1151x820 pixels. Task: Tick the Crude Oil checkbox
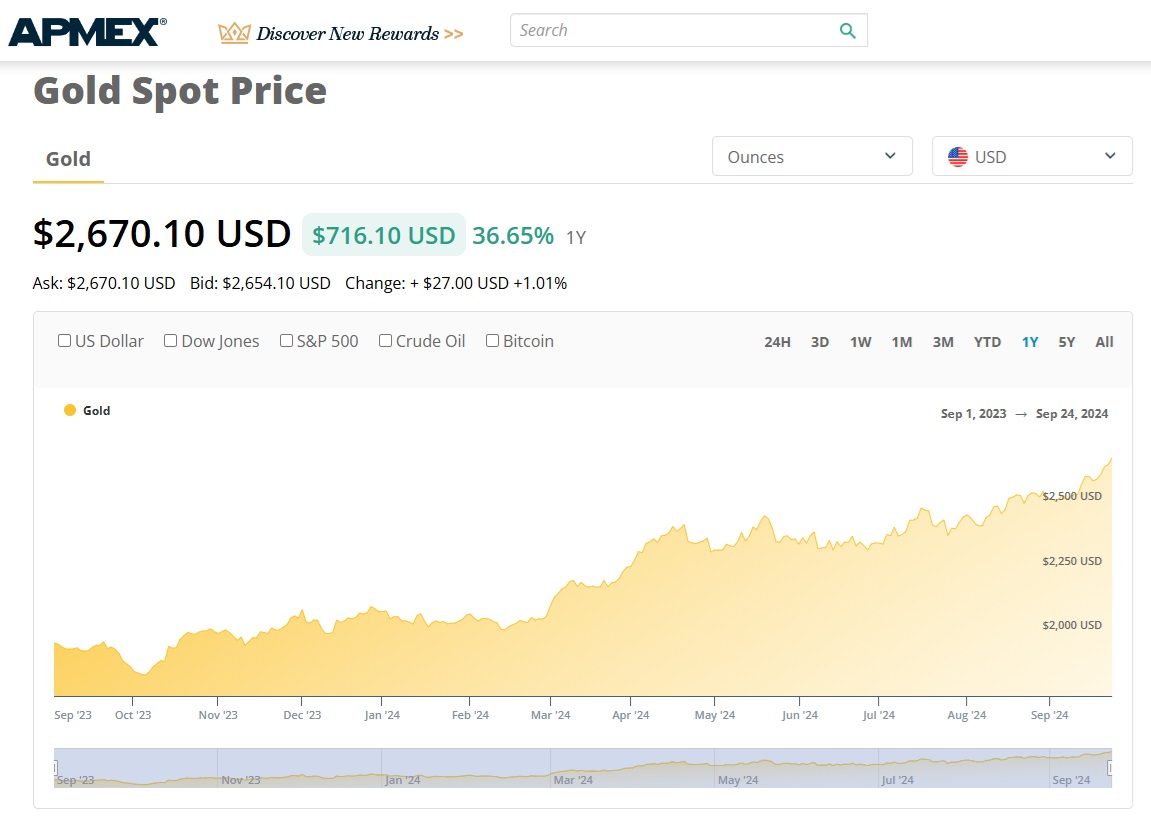pyautogui.click(x=386, y=341)
